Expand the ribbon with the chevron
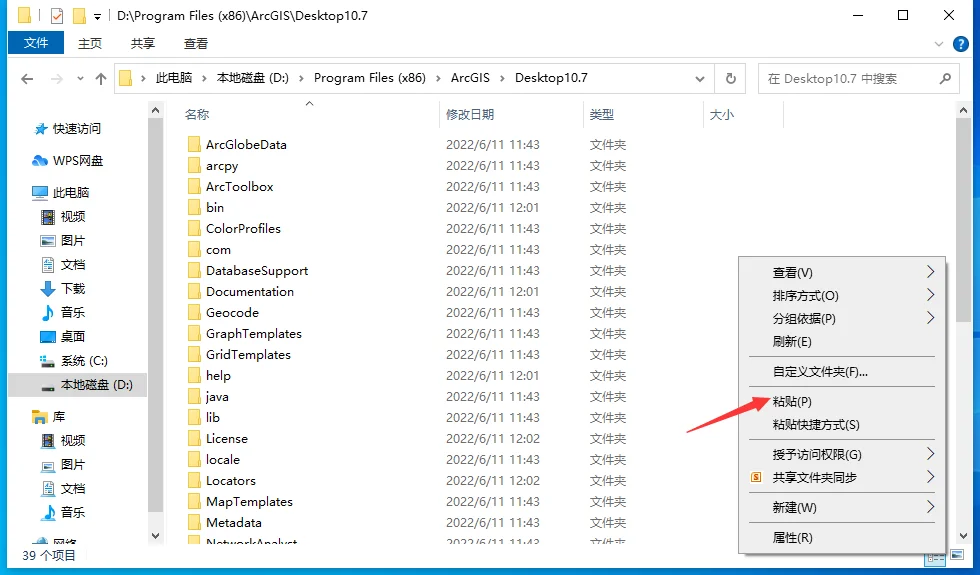 [938, 44]
